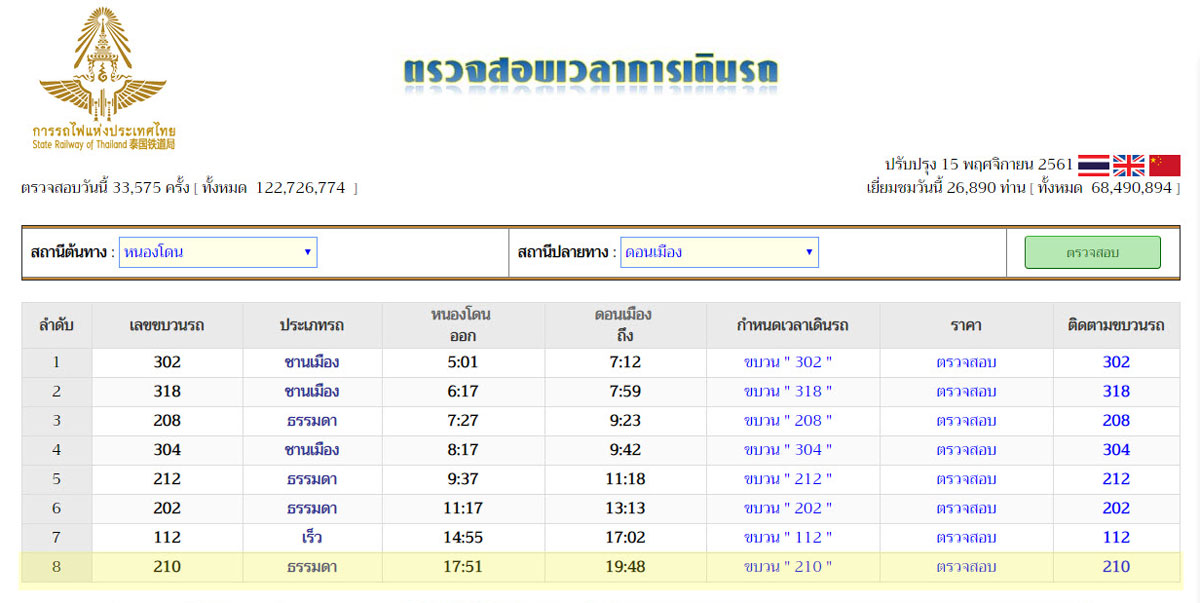Click train type เร็ว in row 7

pyautogui.click(x=312, y=537)
